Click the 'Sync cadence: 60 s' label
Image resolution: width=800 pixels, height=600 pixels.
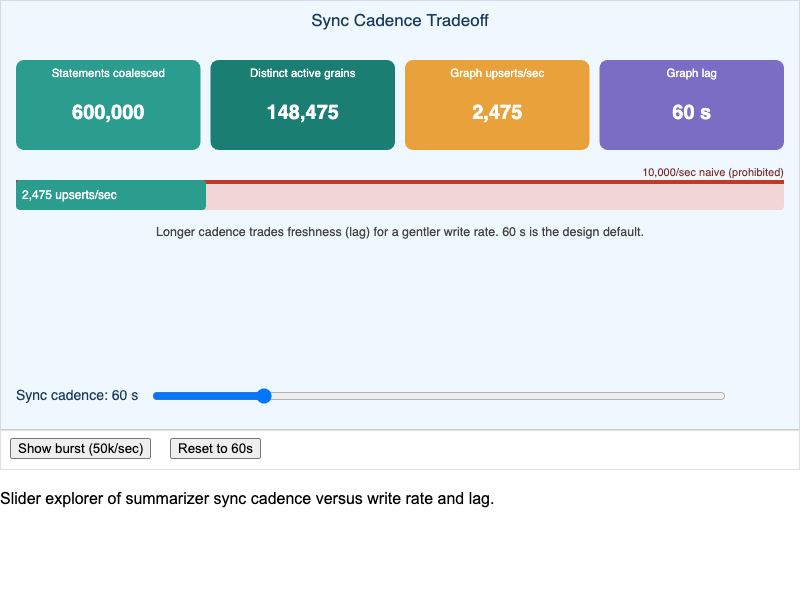point(77,395)
